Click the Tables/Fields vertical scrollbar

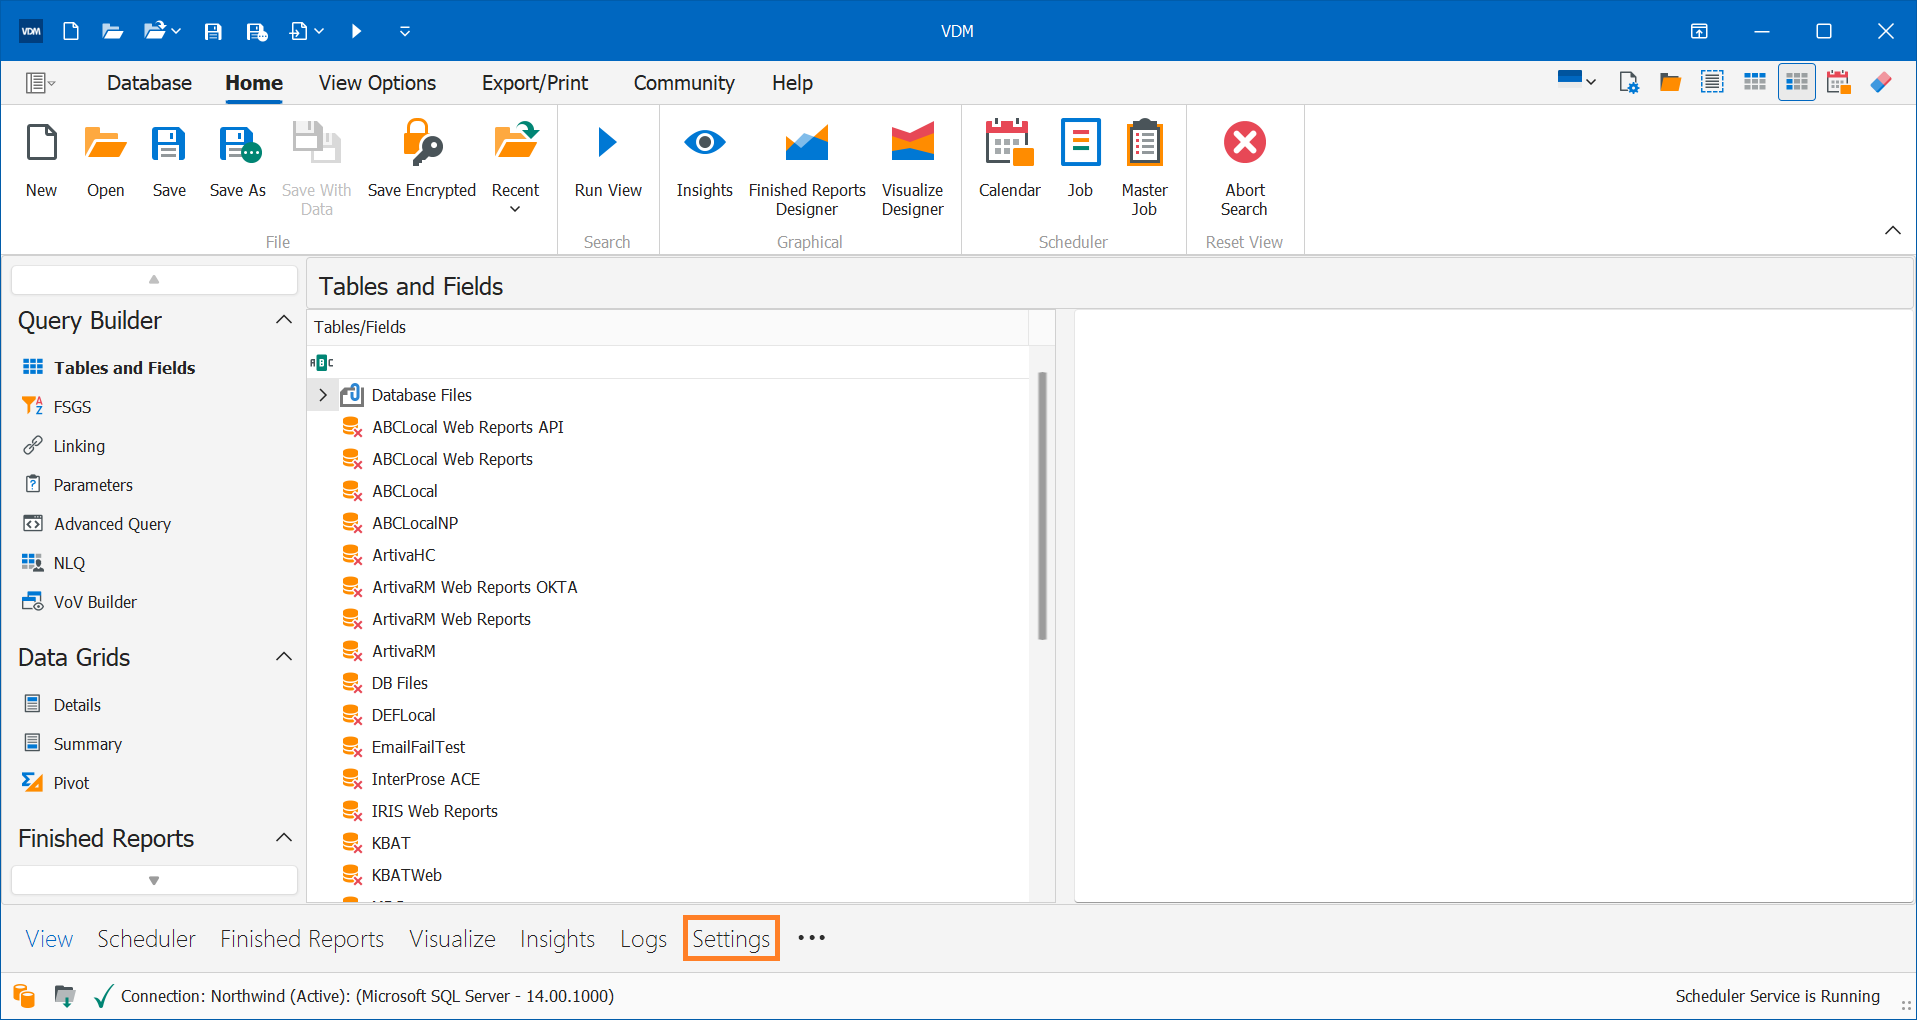pyautogui.click(x=1042, y=506)
